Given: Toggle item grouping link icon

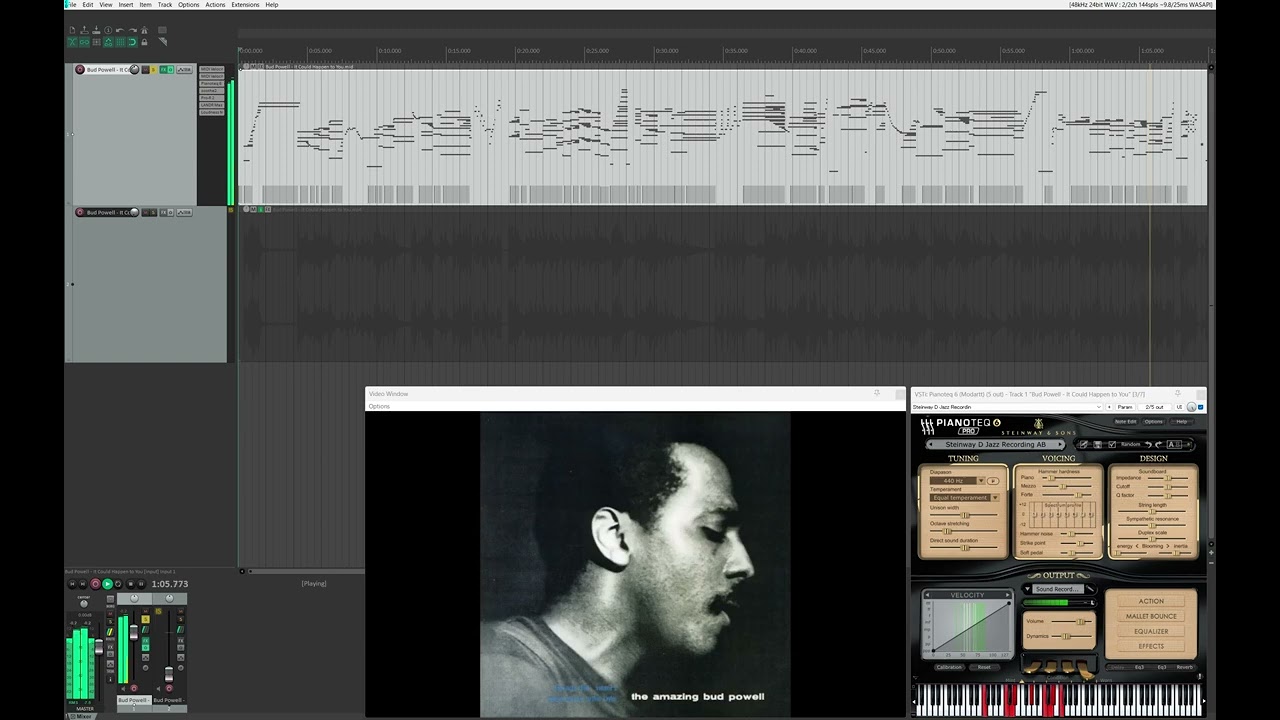Looking at the screenshot, I should coord(84,42).
